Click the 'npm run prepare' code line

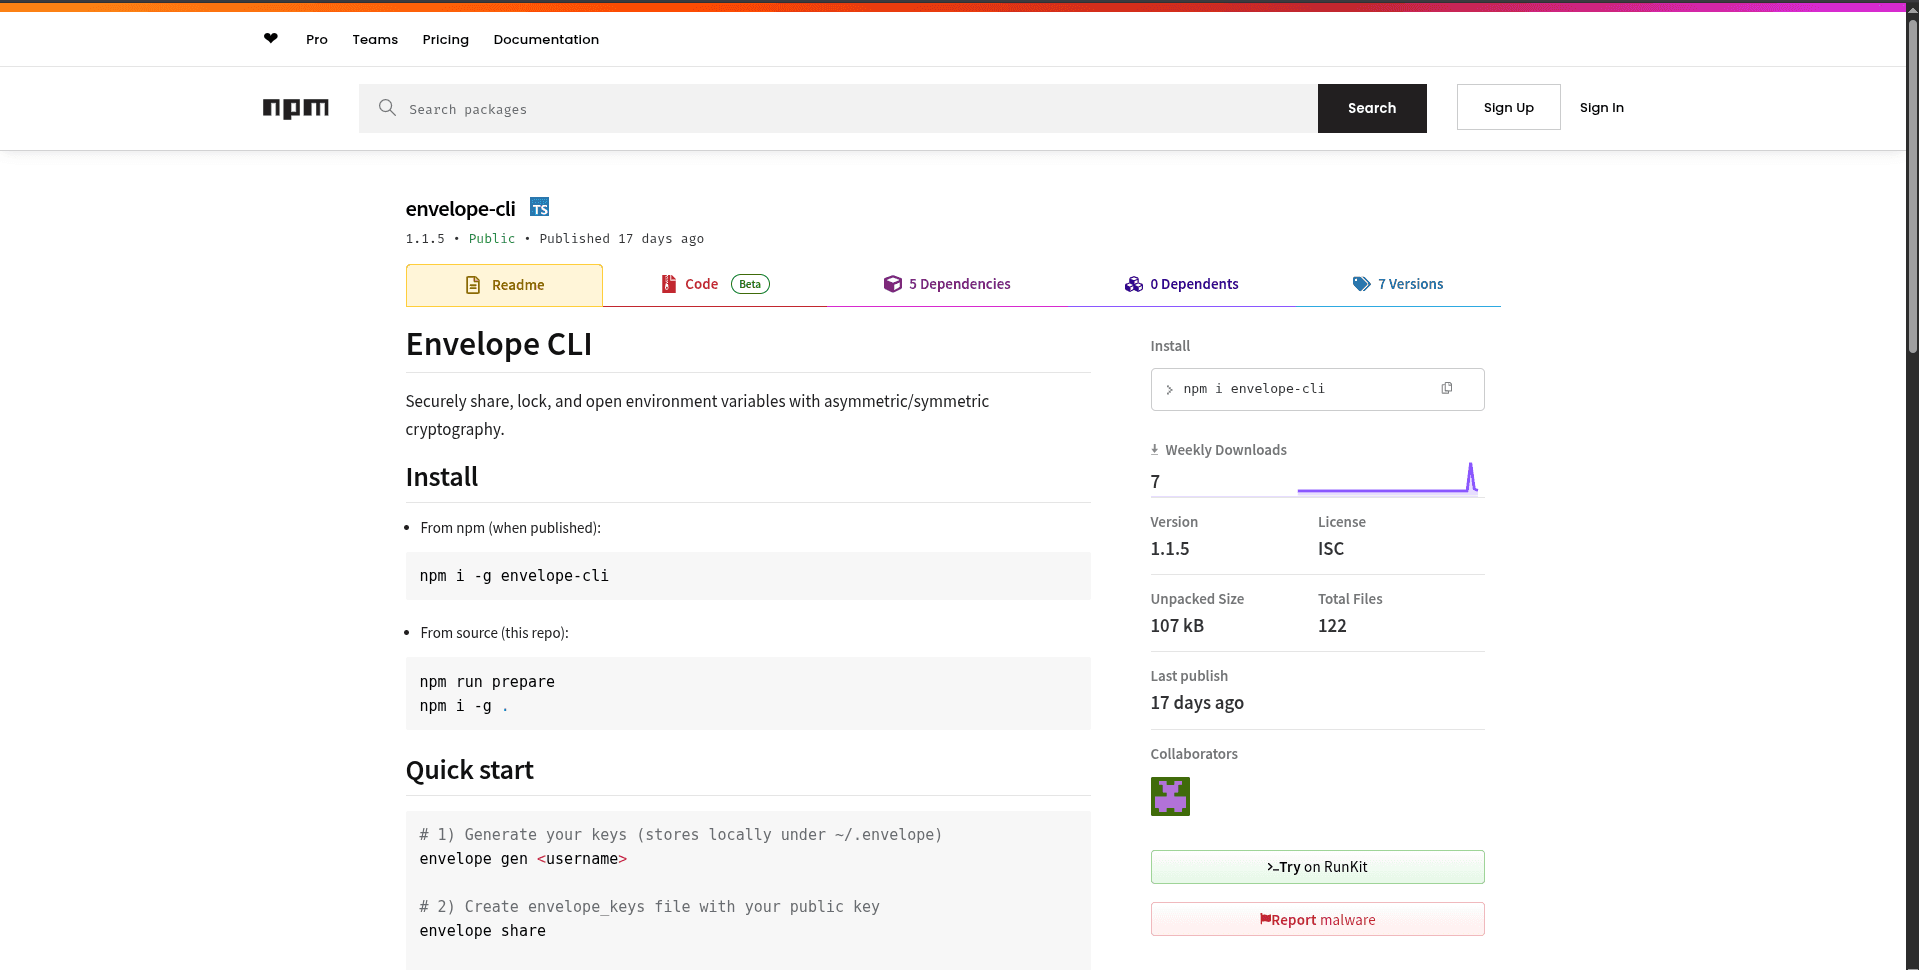pos(487,682)
